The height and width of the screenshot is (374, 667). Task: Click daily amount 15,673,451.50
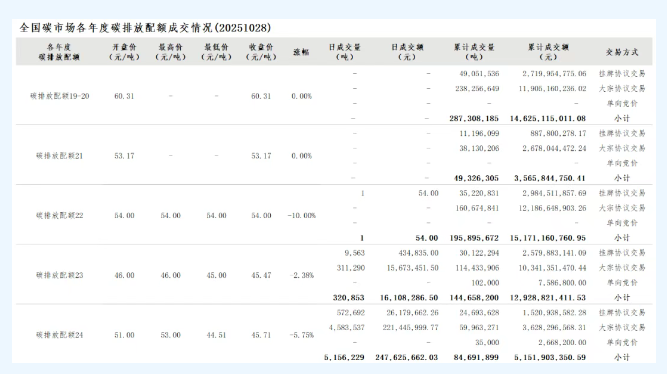click(x=413, y=268)
